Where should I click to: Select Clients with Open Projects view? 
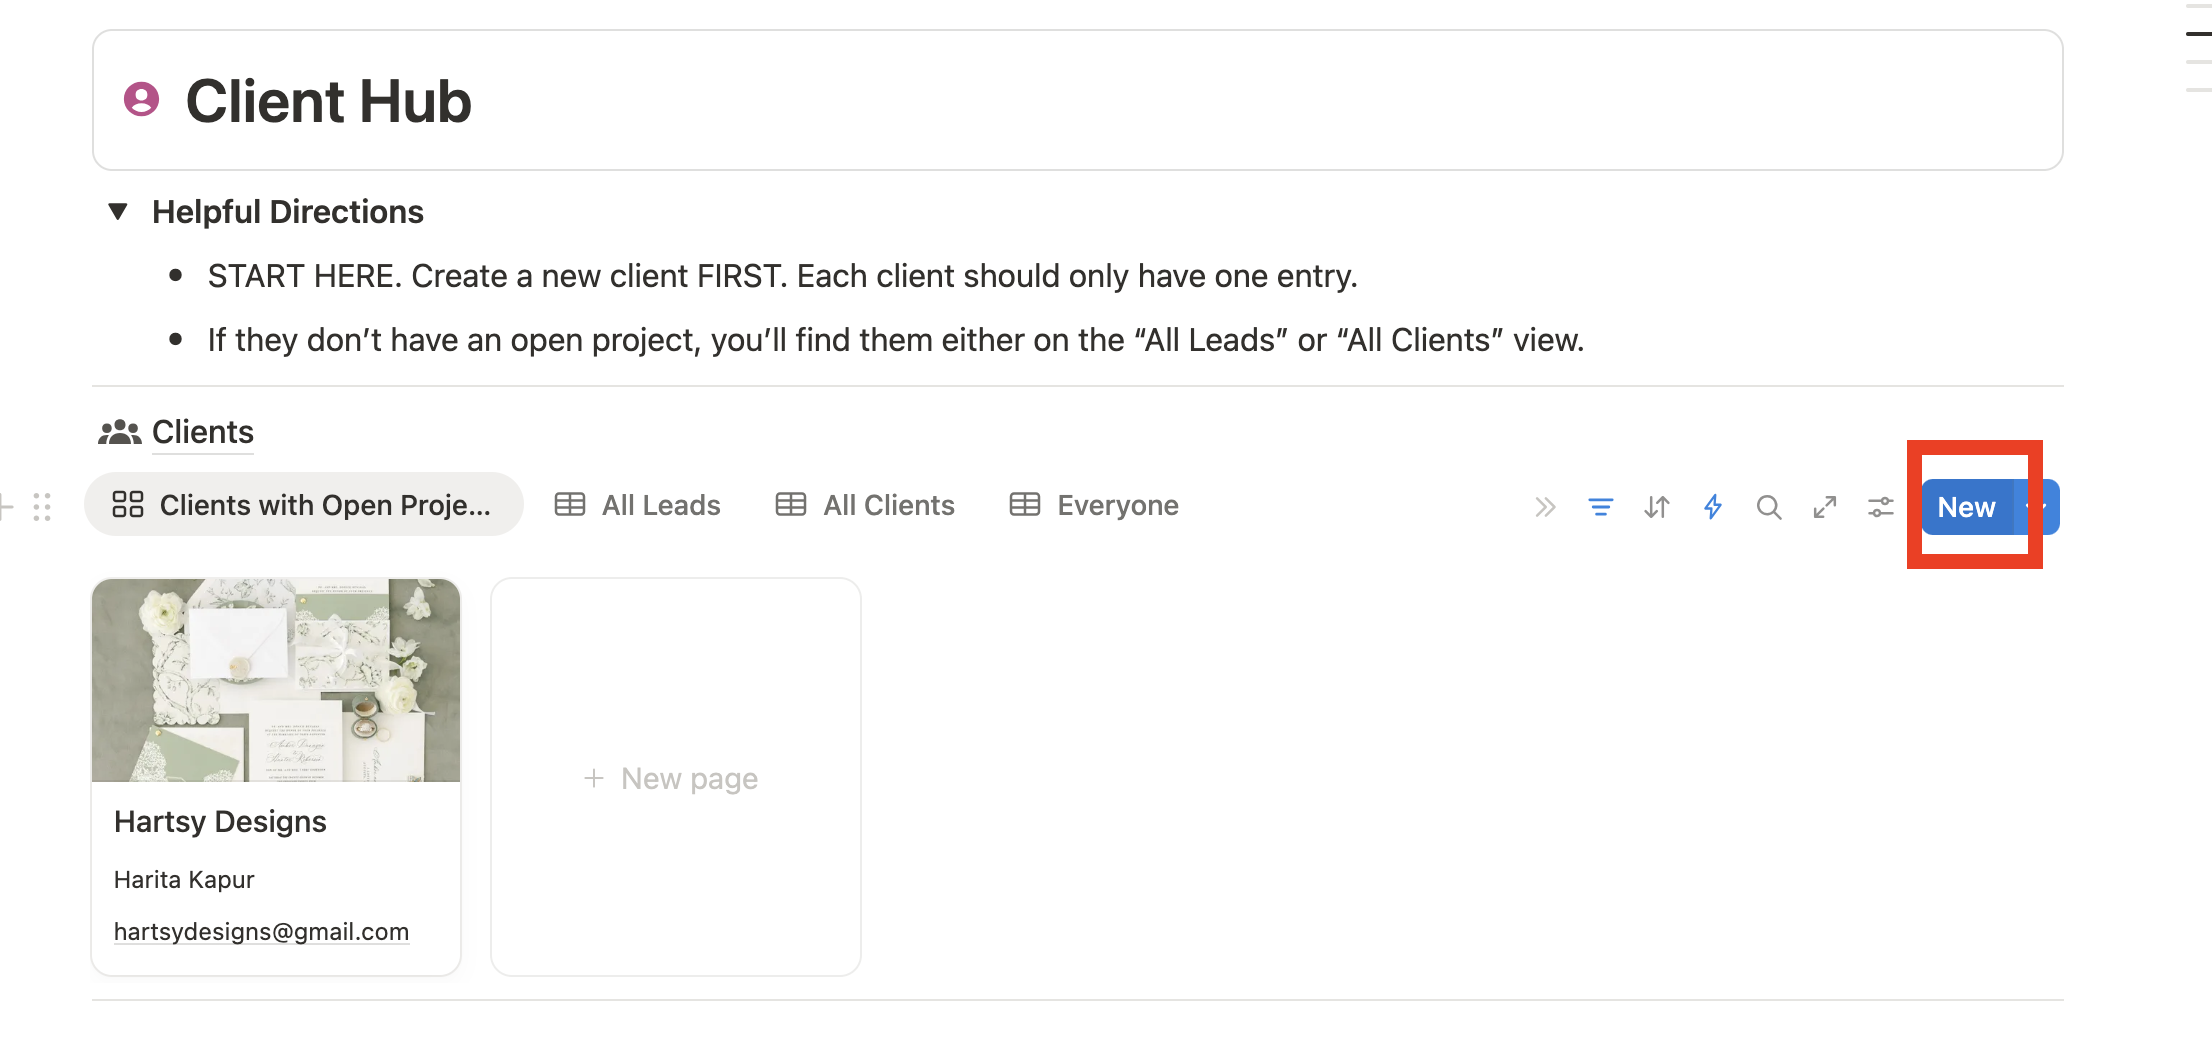(x=303, y=505)
